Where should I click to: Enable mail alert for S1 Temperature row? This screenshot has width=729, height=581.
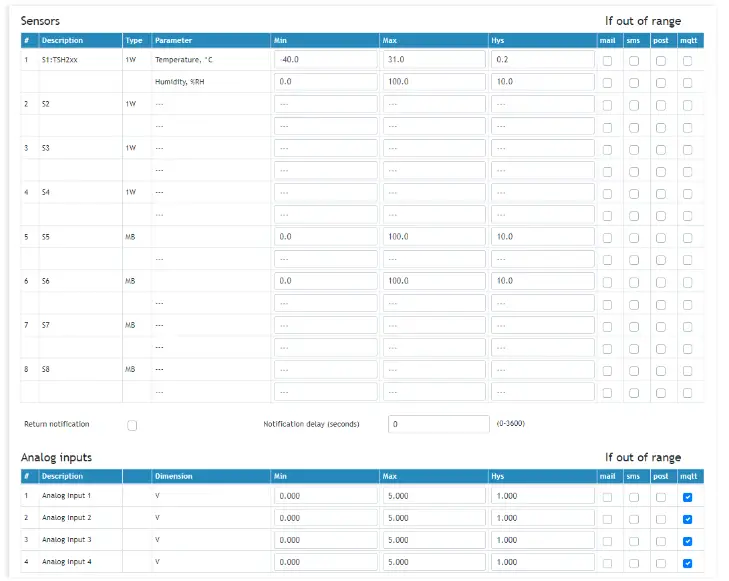pos(607,61)
